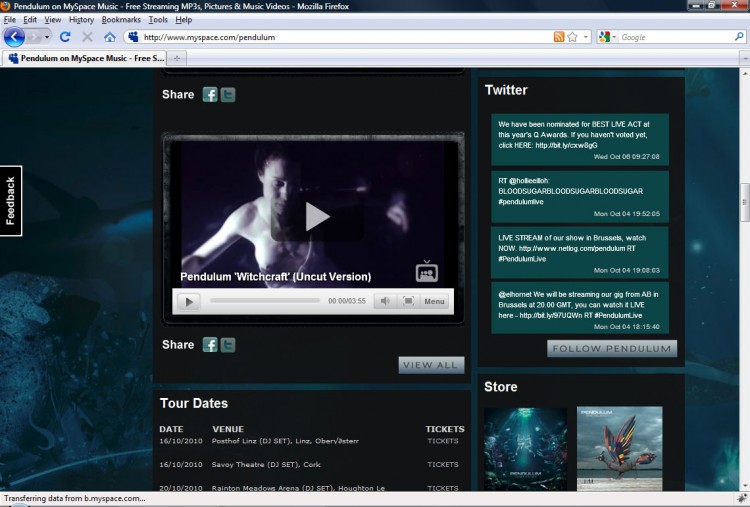Image resolution: width=750 pixels, height=507 pixels.
Task: Click the search magnifier icon
Action: 739,36
